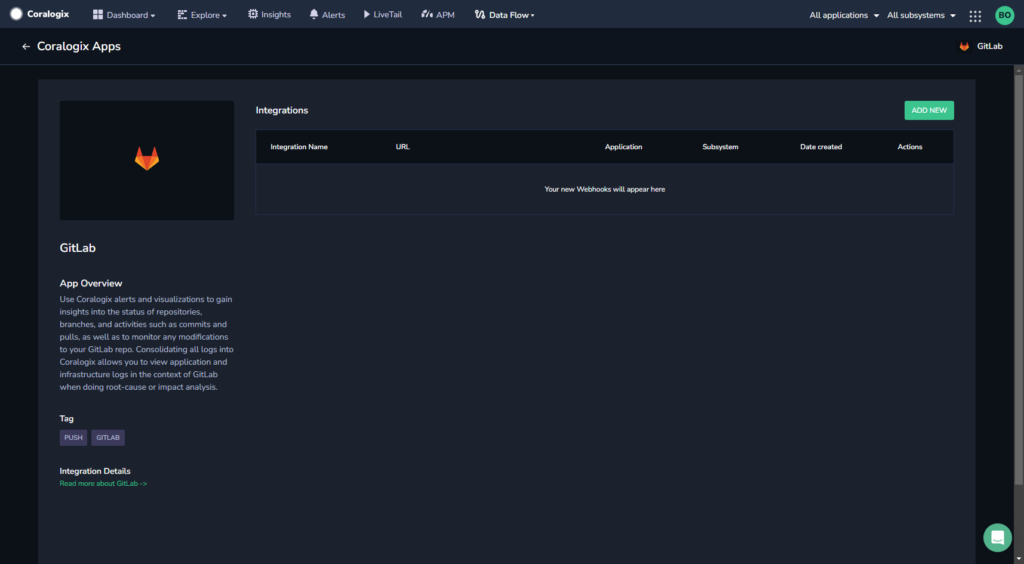Navigate to APM
The height and width of the screenshot is (564, 1024).
[438, 14]
